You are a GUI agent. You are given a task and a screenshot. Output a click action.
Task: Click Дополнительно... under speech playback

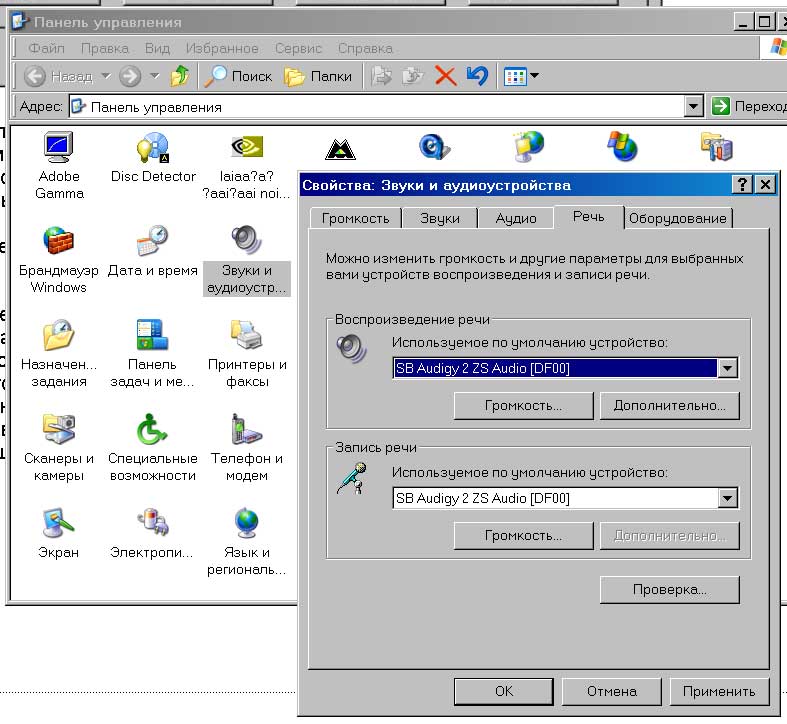point(669,406)
